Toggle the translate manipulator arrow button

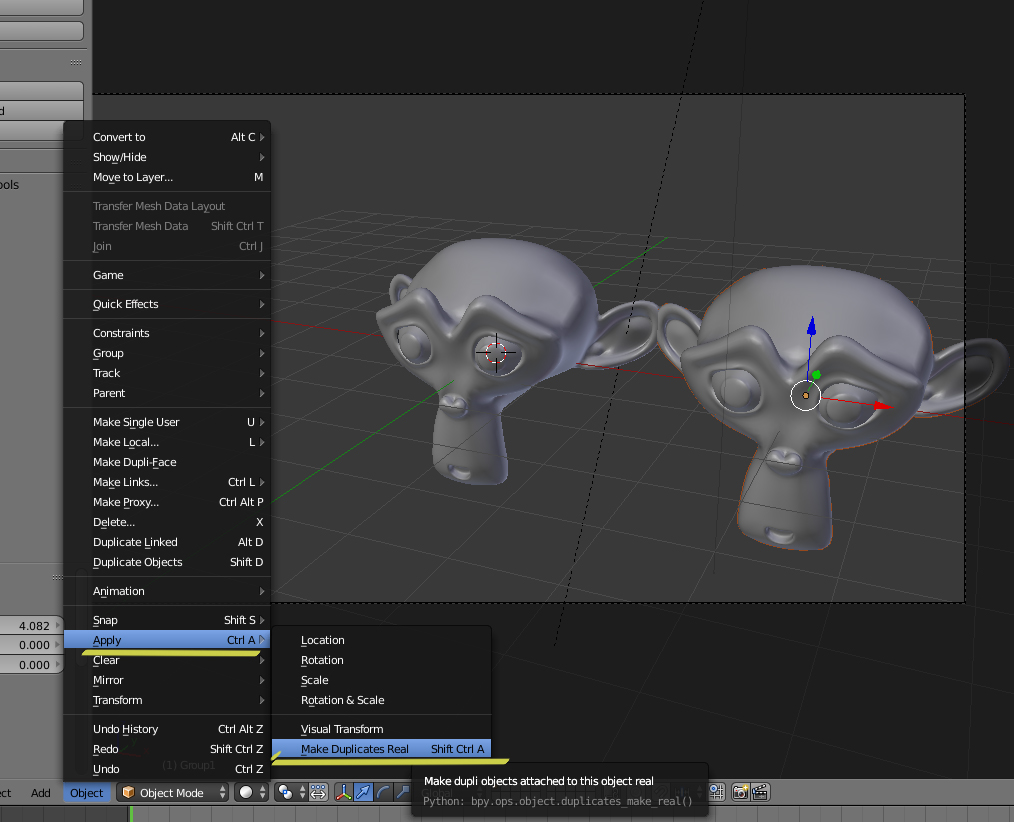pos(362,793)
